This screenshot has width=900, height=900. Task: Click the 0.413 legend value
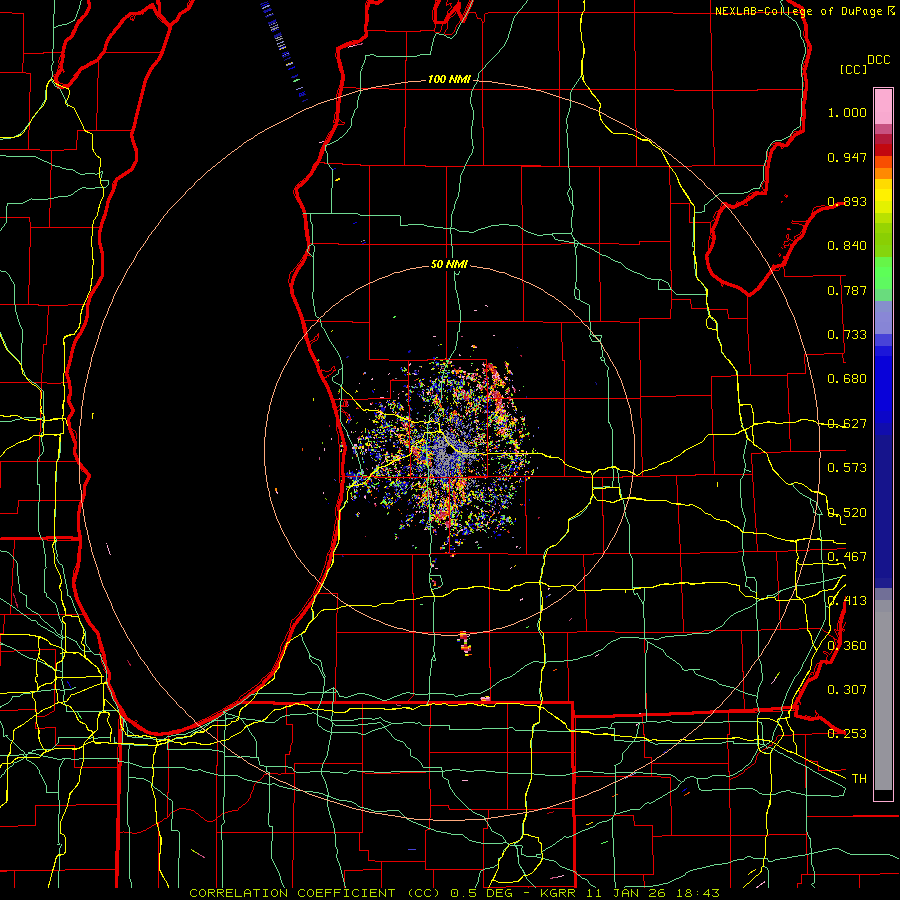(x=847, y=601)
